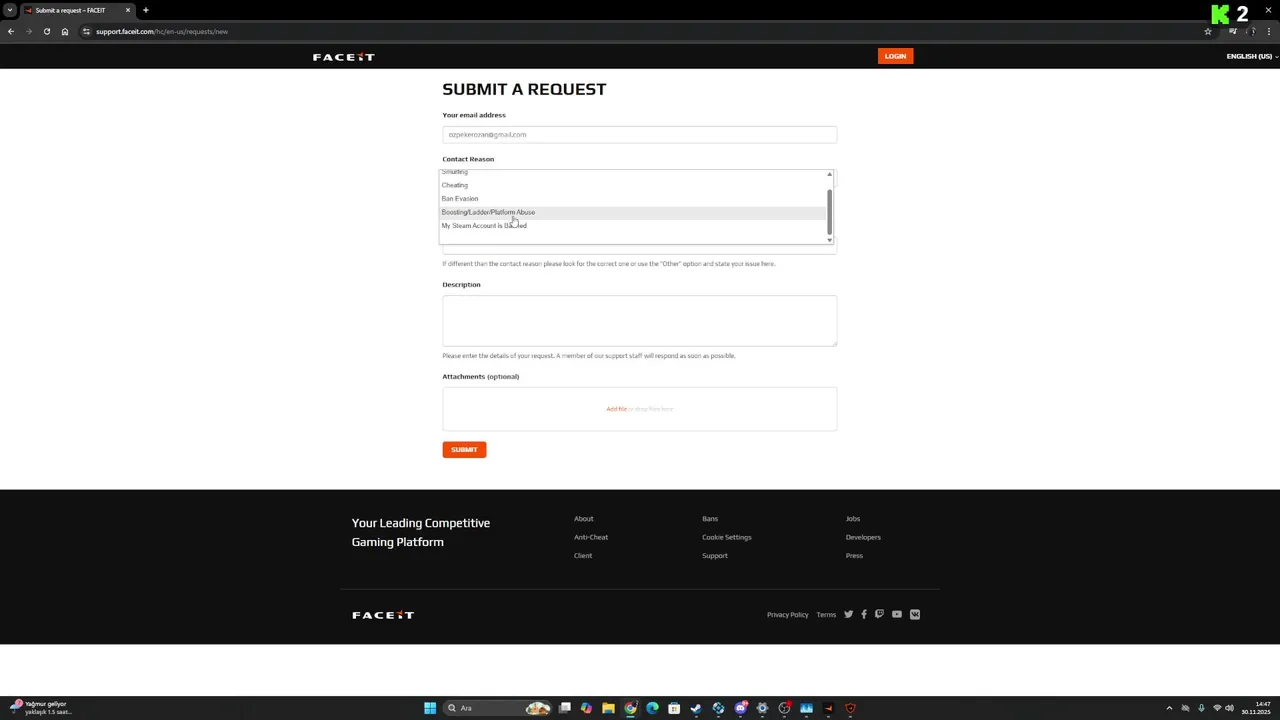Open FACEIT Twitch channel icon
The width and height of the screenshot is (1280, 720).
pyautogui.click(x=879, y=614)
